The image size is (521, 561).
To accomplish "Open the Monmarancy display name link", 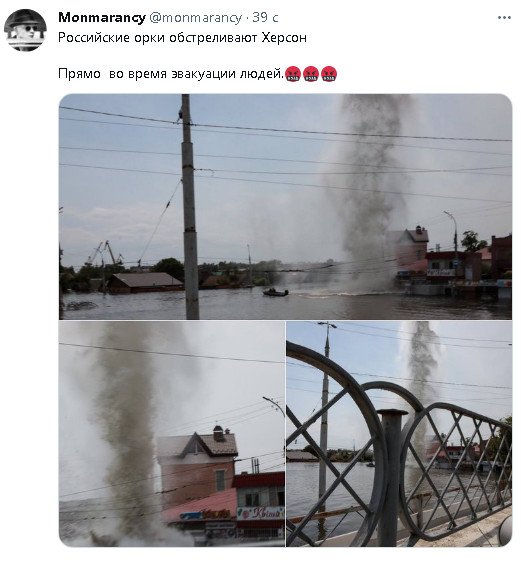I will click(x=102, y=18).
